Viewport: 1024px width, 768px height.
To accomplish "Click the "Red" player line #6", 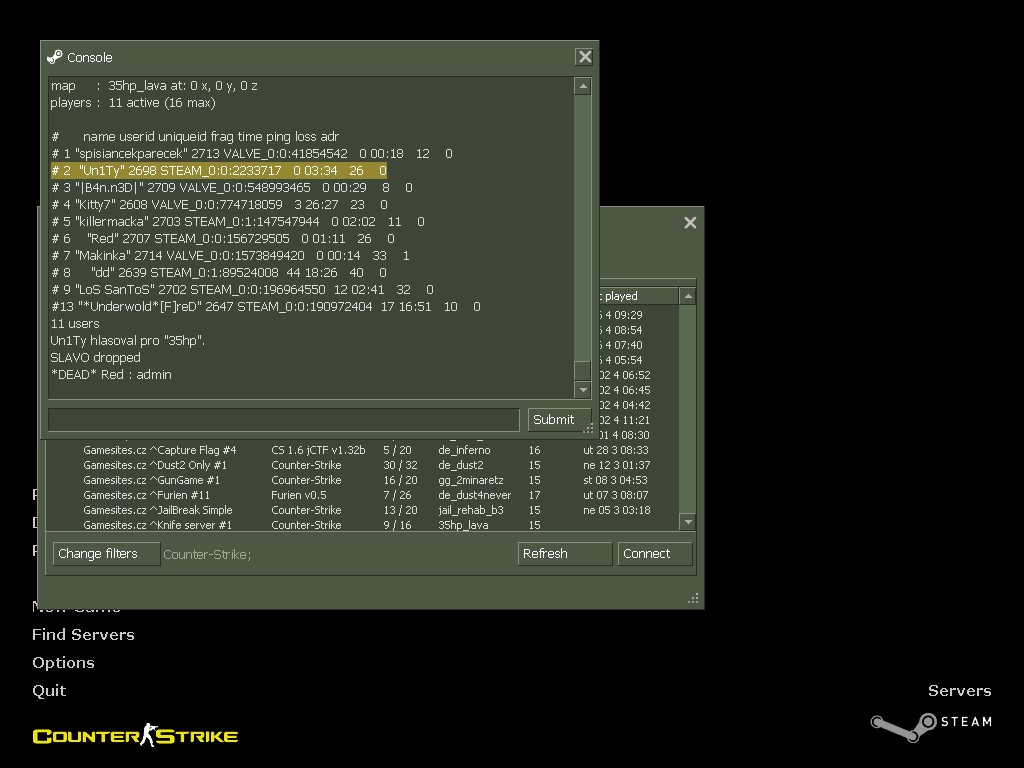I will (223, 238).
